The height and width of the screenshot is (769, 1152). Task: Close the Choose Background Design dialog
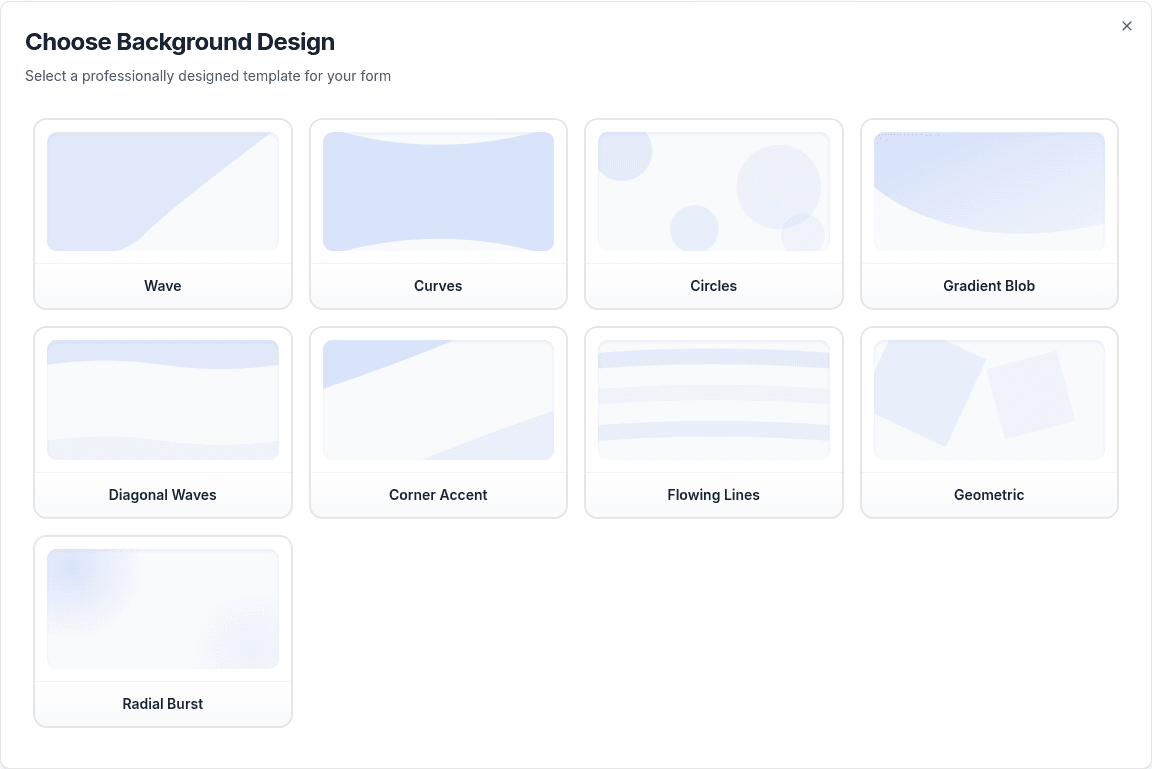(1126, 26)
